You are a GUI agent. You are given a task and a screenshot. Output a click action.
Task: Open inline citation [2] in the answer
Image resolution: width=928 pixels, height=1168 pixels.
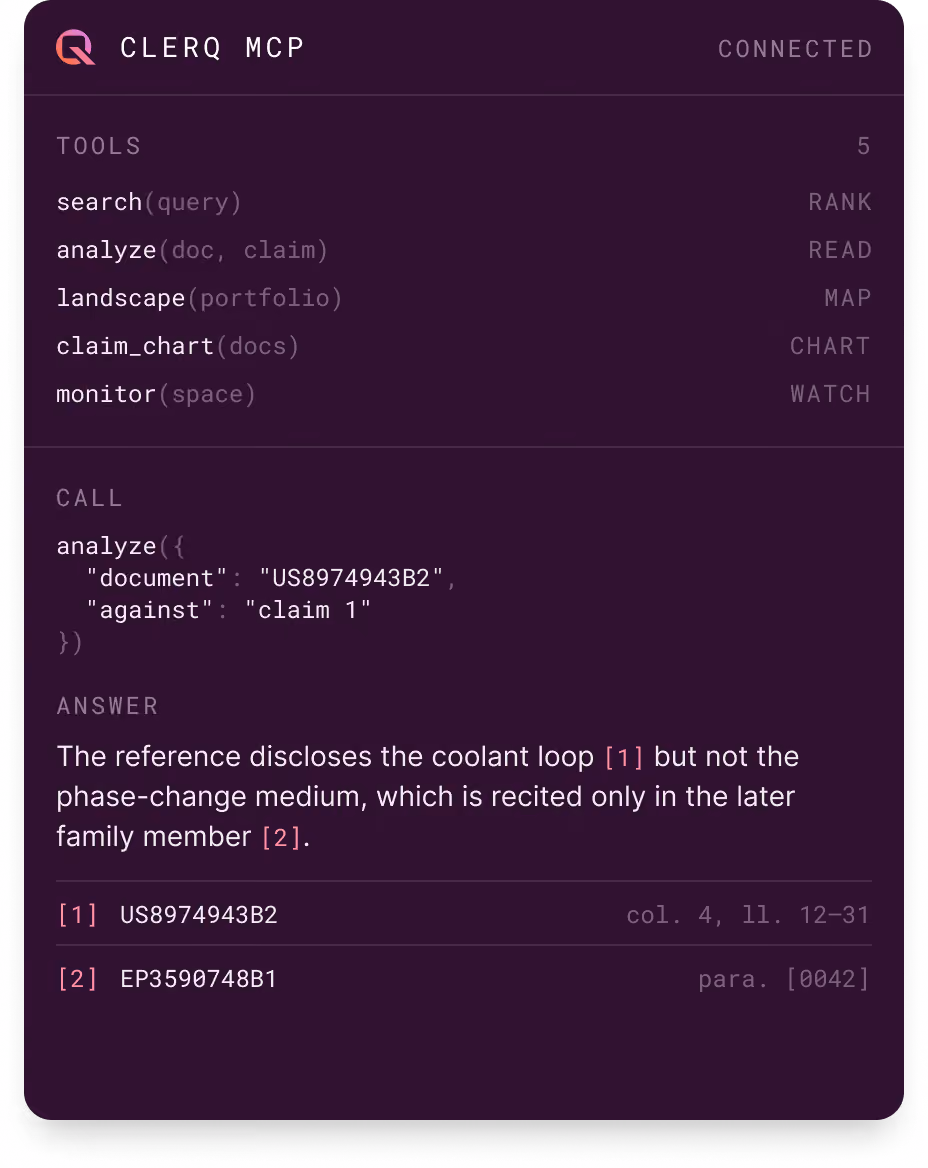[281, 837]
